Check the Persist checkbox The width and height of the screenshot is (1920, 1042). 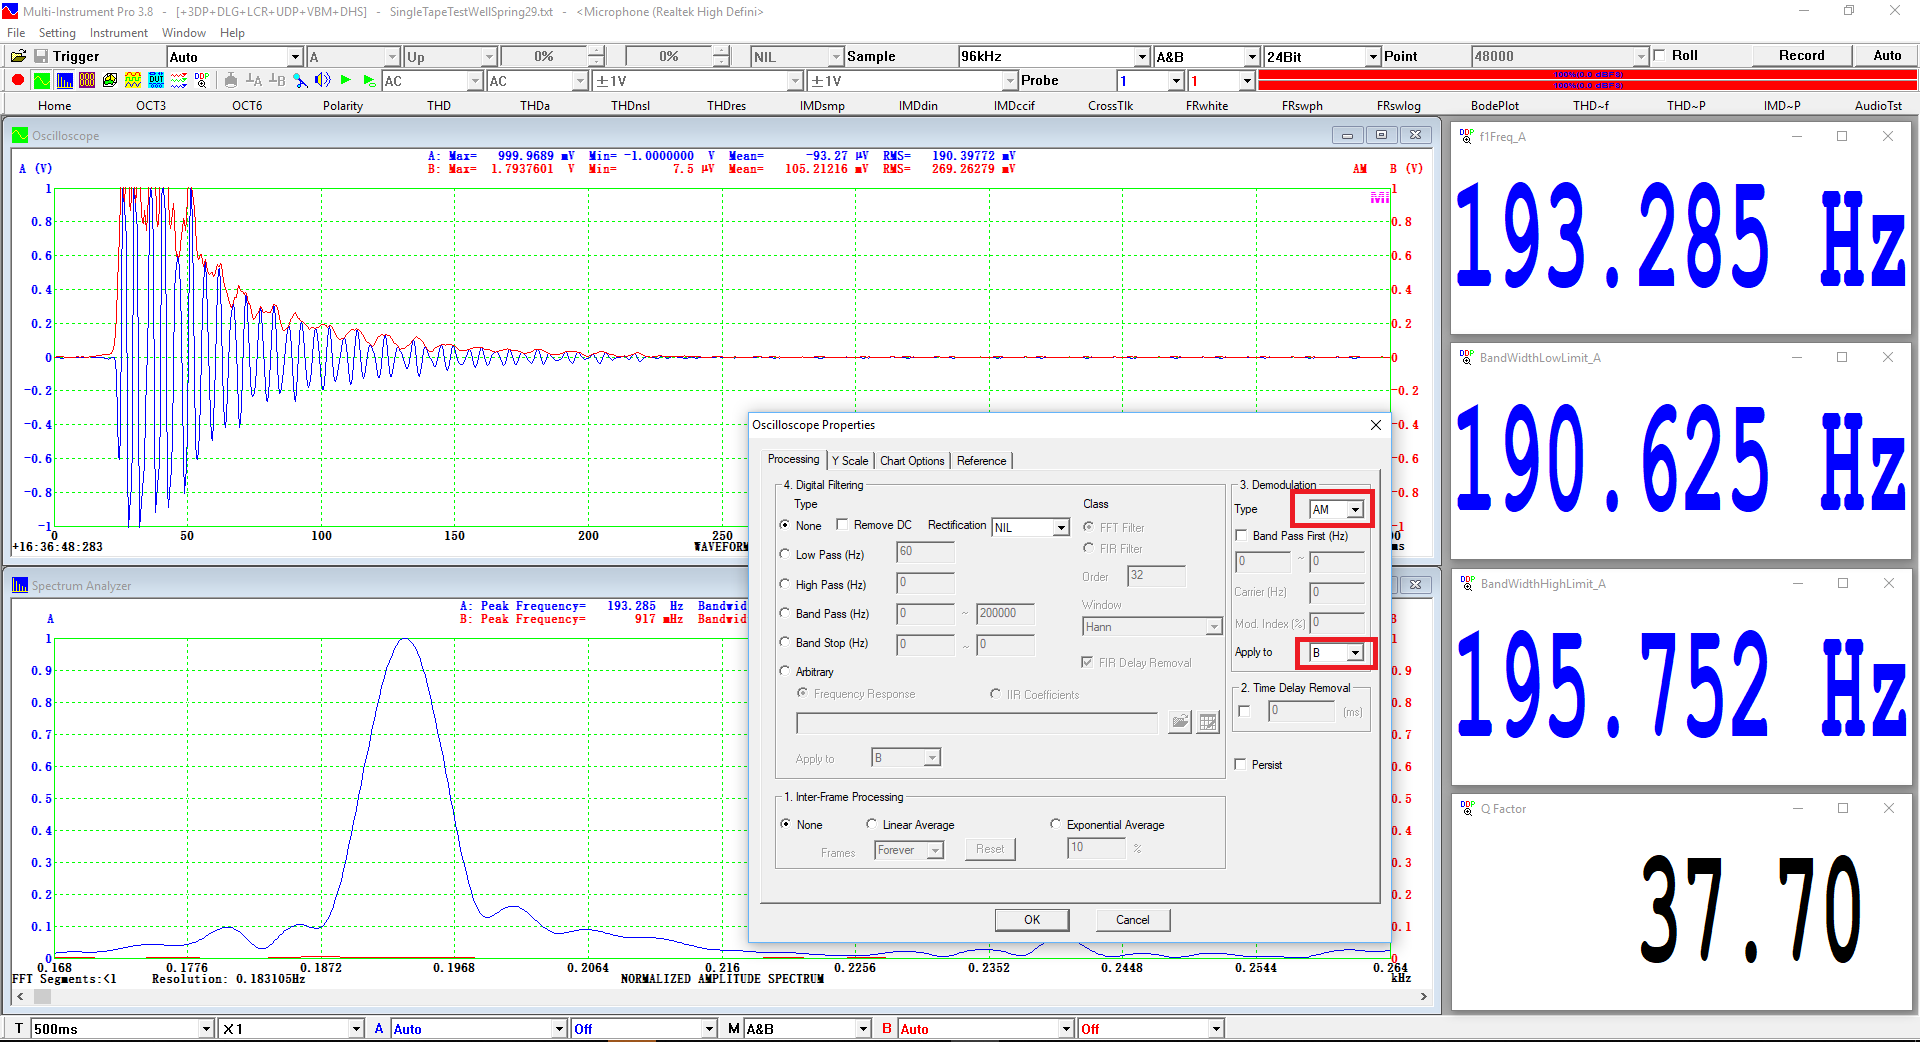pos(1241,765)
